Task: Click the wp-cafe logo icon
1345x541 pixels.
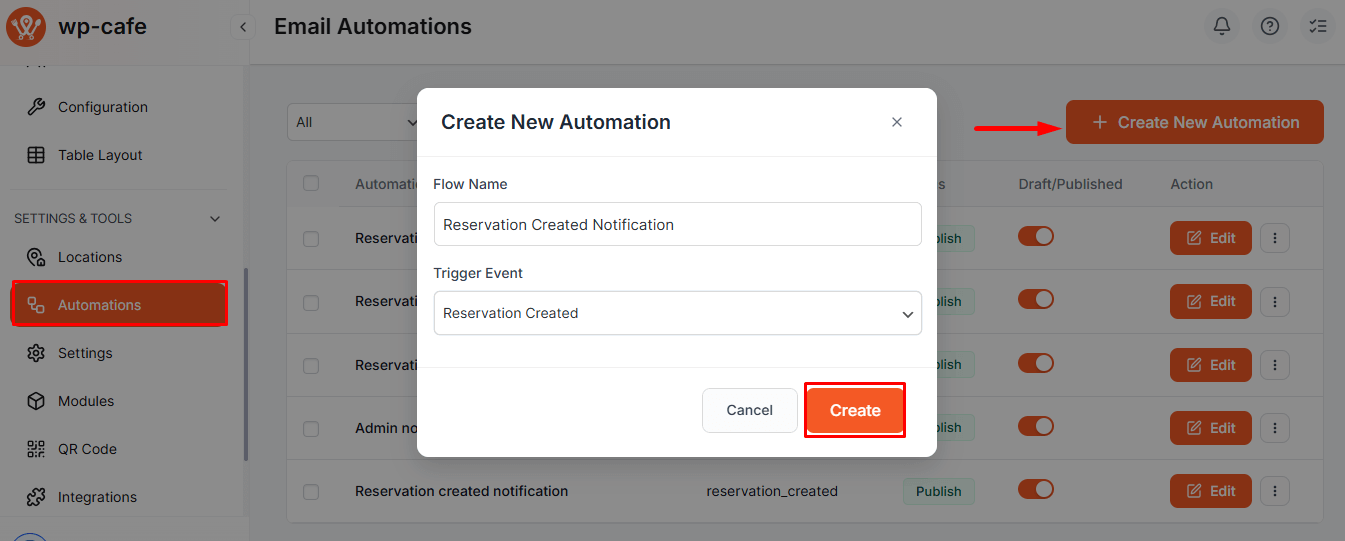Action: pos(25,27)
